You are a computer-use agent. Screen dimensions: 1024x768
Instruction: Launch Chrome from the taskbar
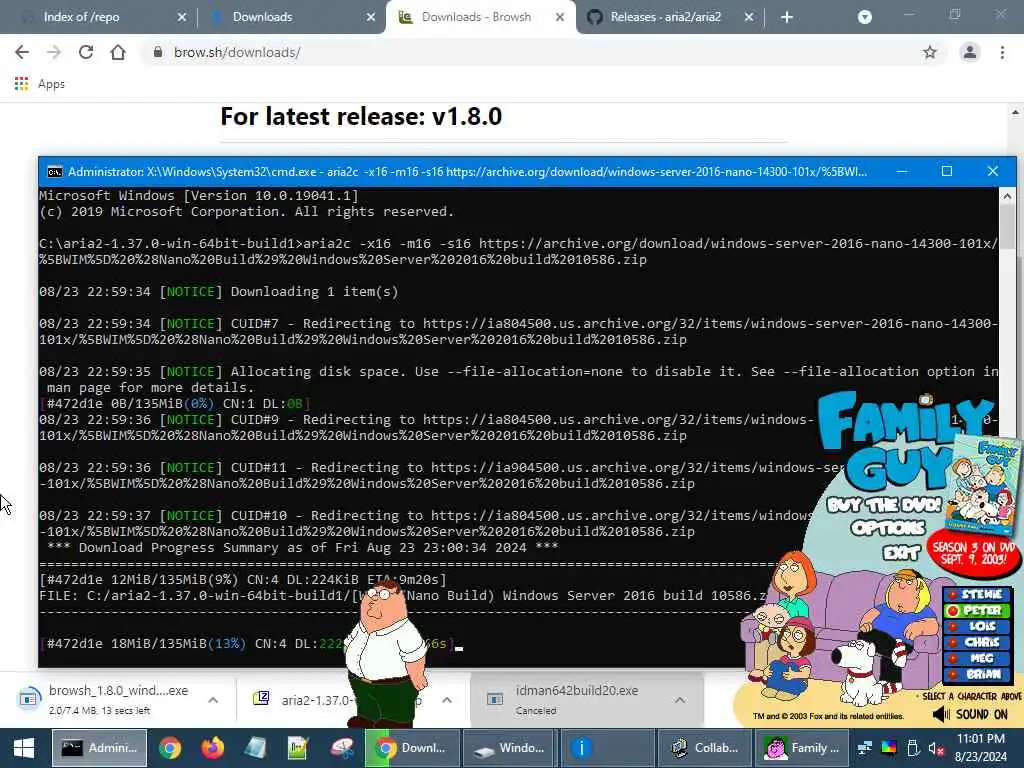click(x=169, y=748)
